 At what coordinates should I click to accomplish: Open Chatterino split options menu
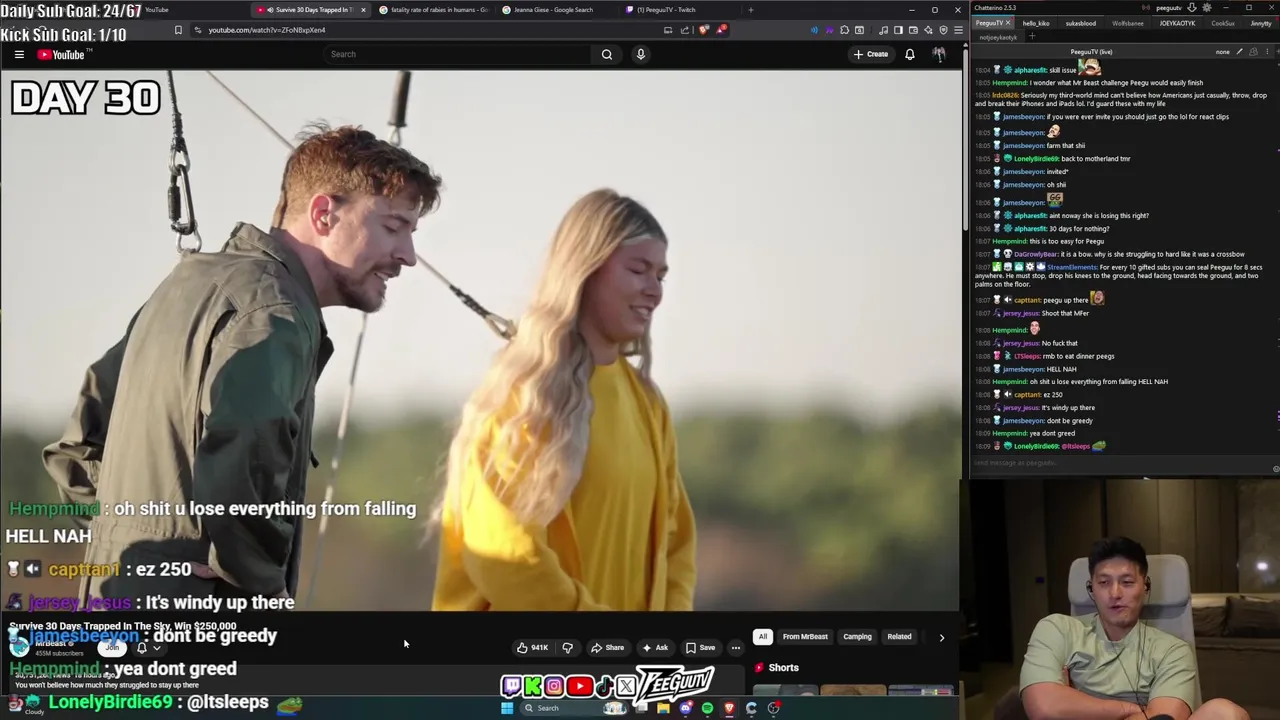click(x=1267, y=52)
